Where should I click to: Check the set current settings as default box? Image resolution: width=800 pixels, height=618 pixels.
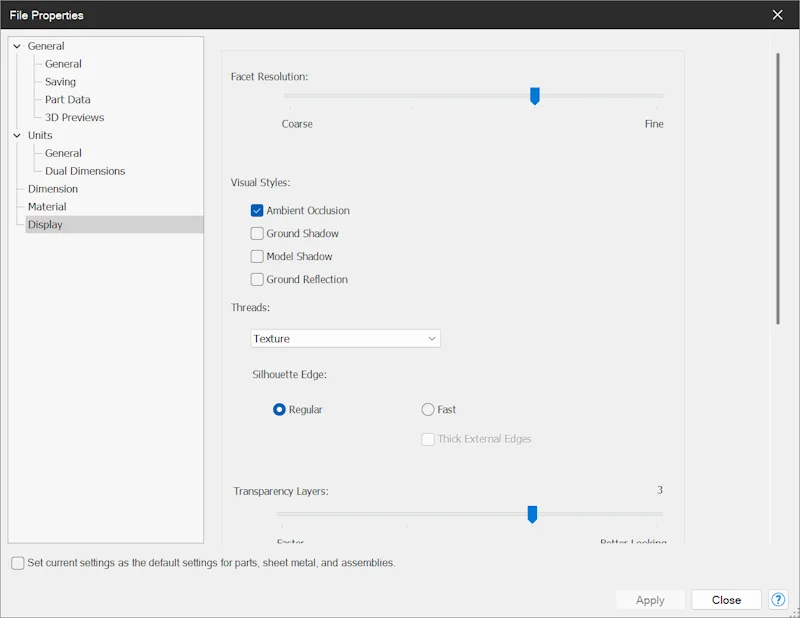(x=18, y=563)
